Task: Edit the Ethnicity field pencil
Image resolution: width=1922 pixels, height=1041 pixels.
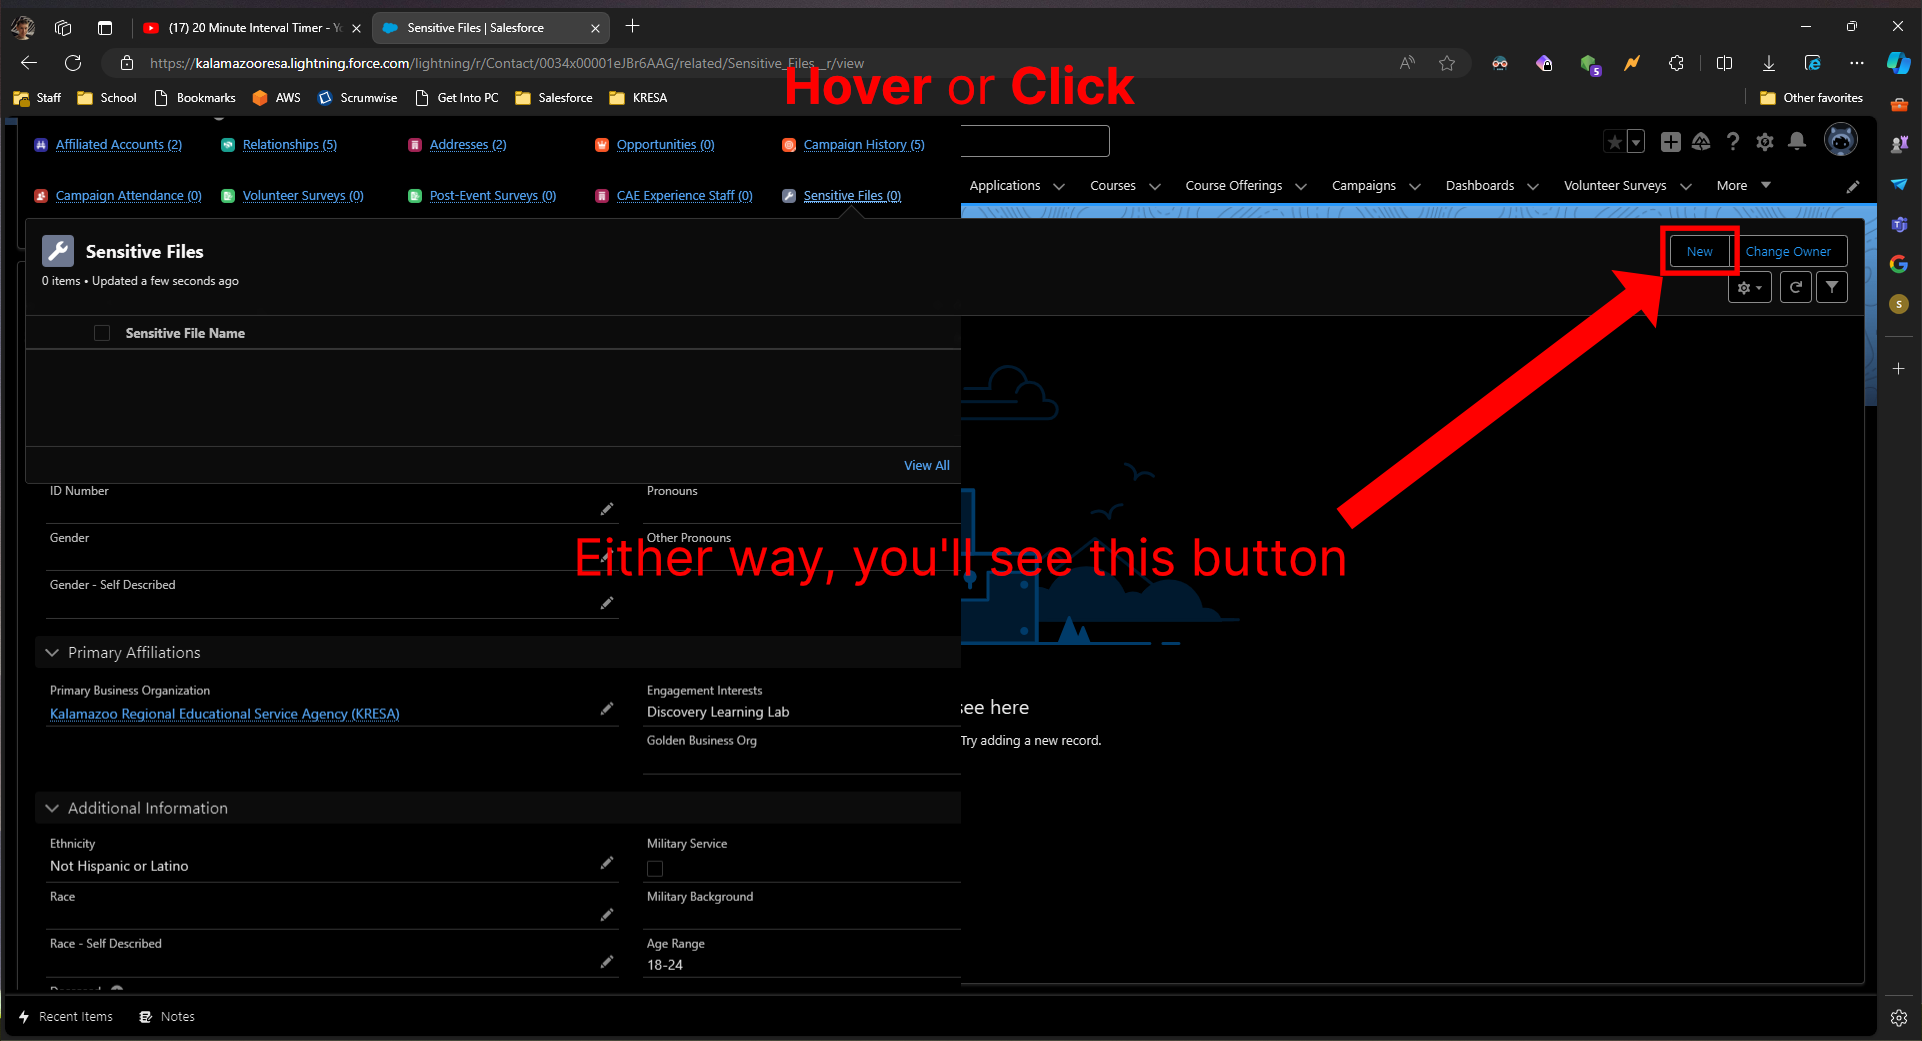Action: click(607, 863)
